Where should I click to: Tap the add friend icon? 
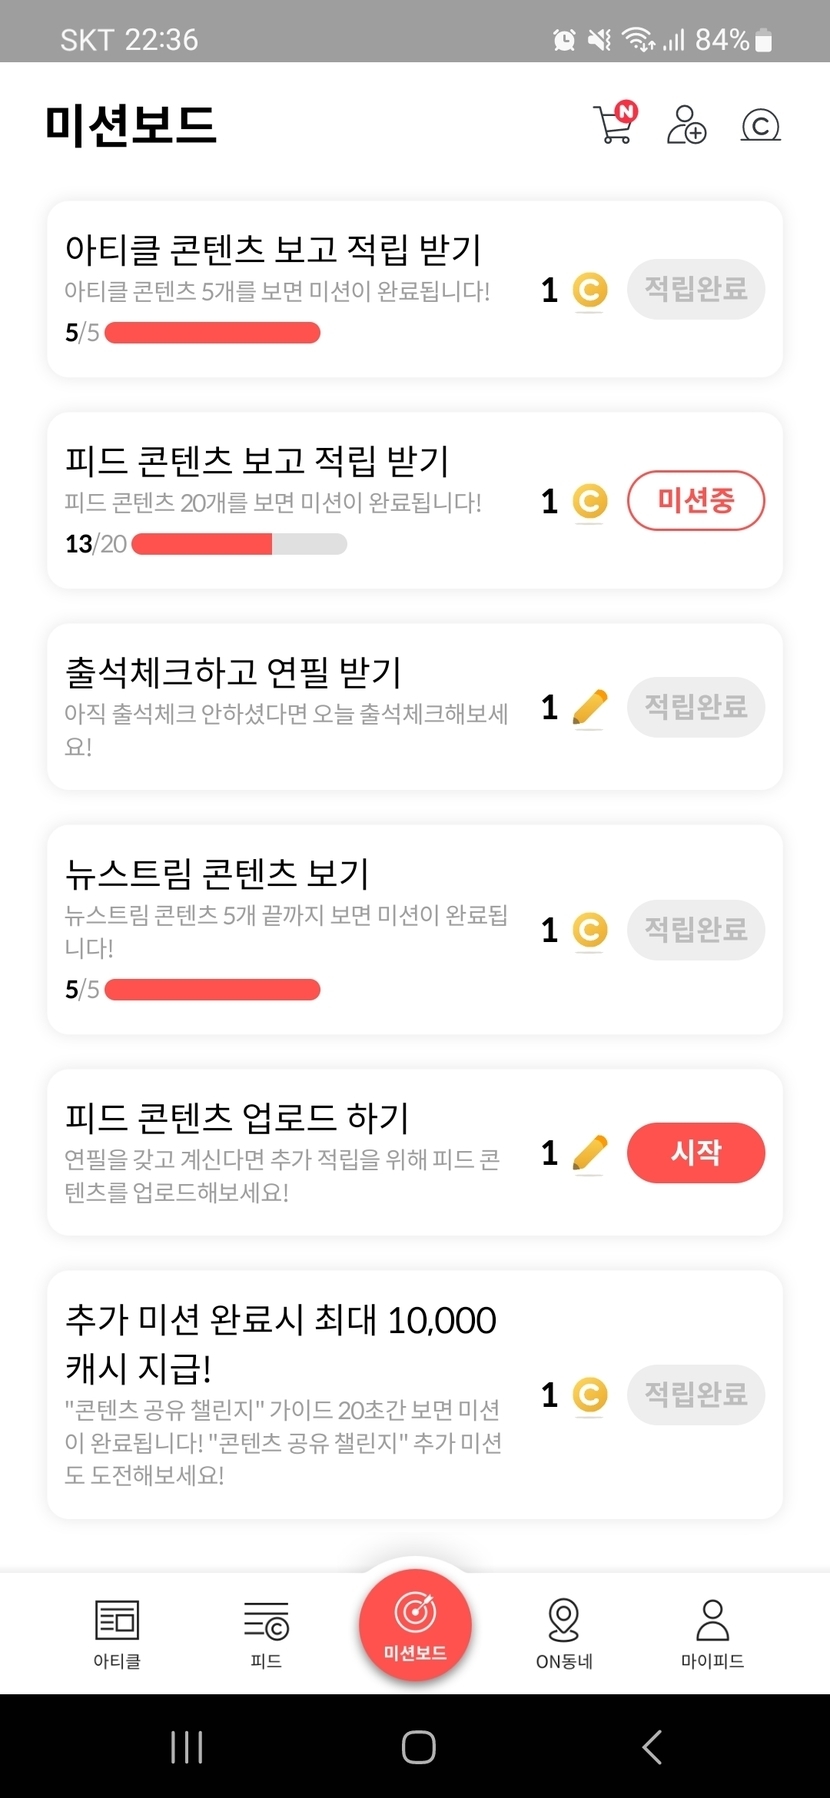[686, 125]
